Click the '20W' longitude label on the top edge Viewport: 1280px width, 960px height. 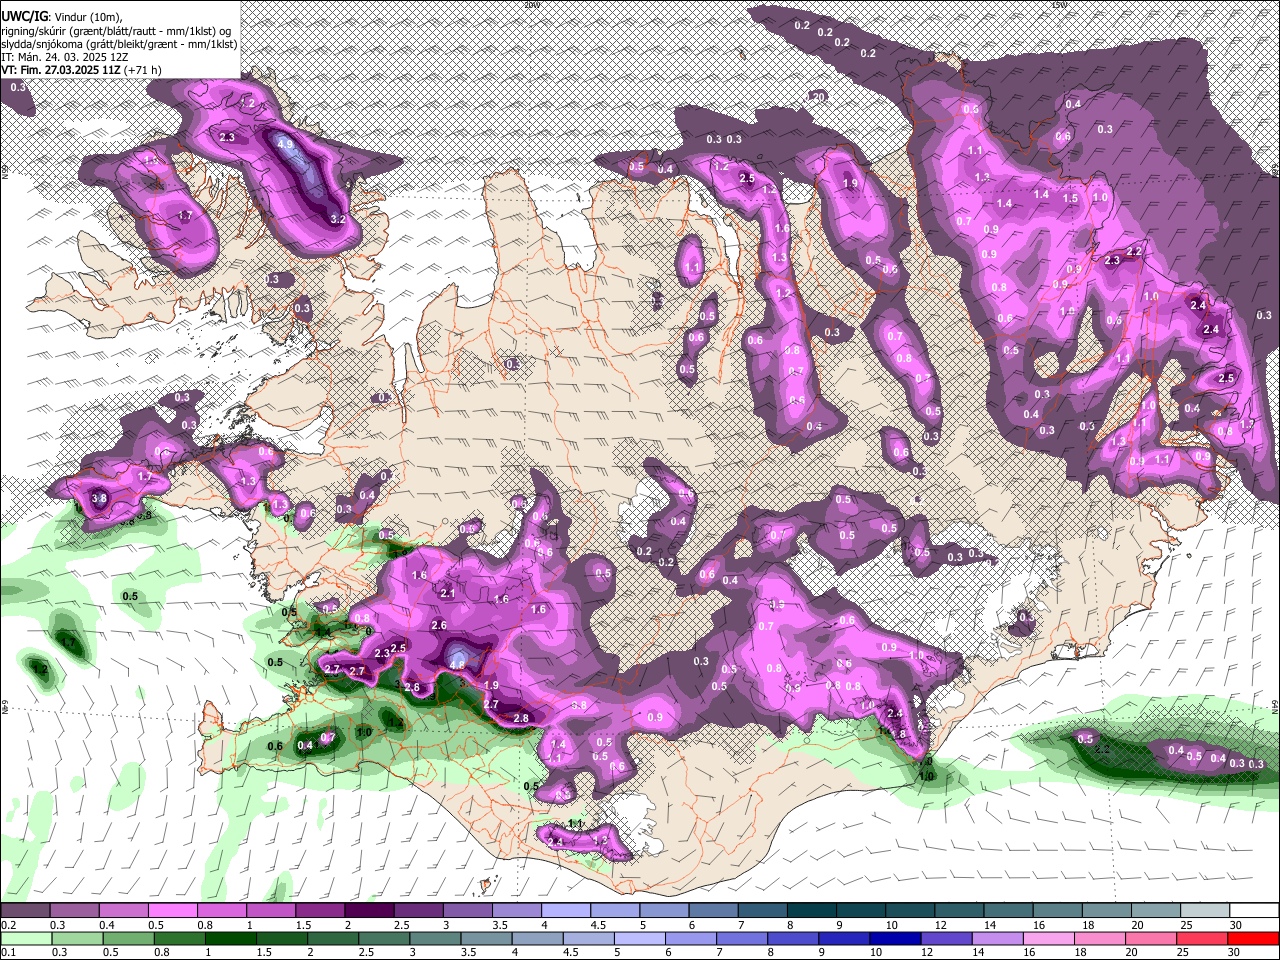(x=532, y=5)
